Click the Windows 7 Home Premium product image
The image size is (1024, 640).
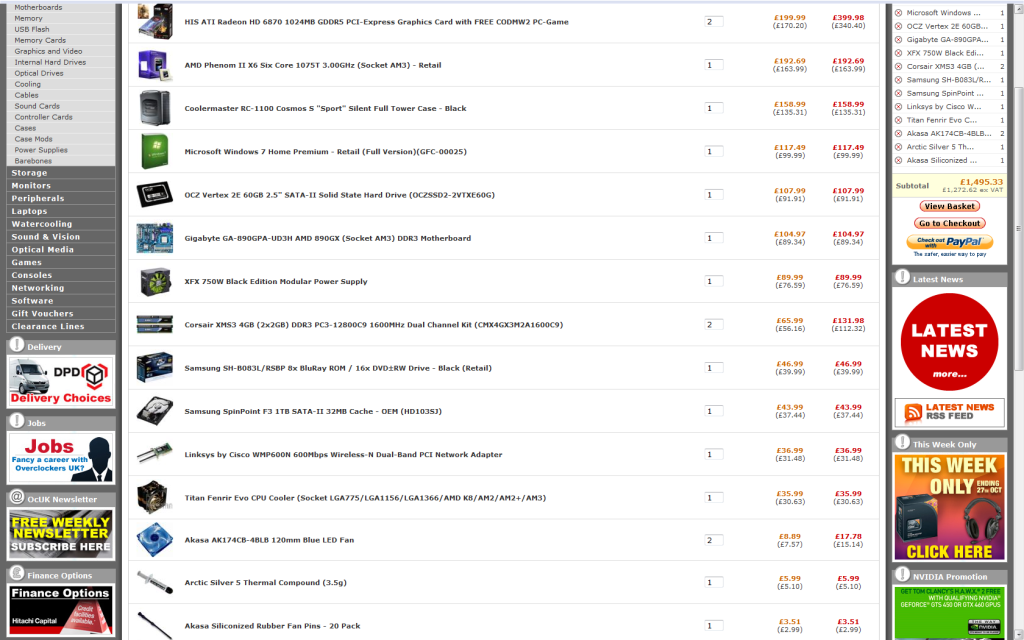pyautogui.click(x=155, y=152)
